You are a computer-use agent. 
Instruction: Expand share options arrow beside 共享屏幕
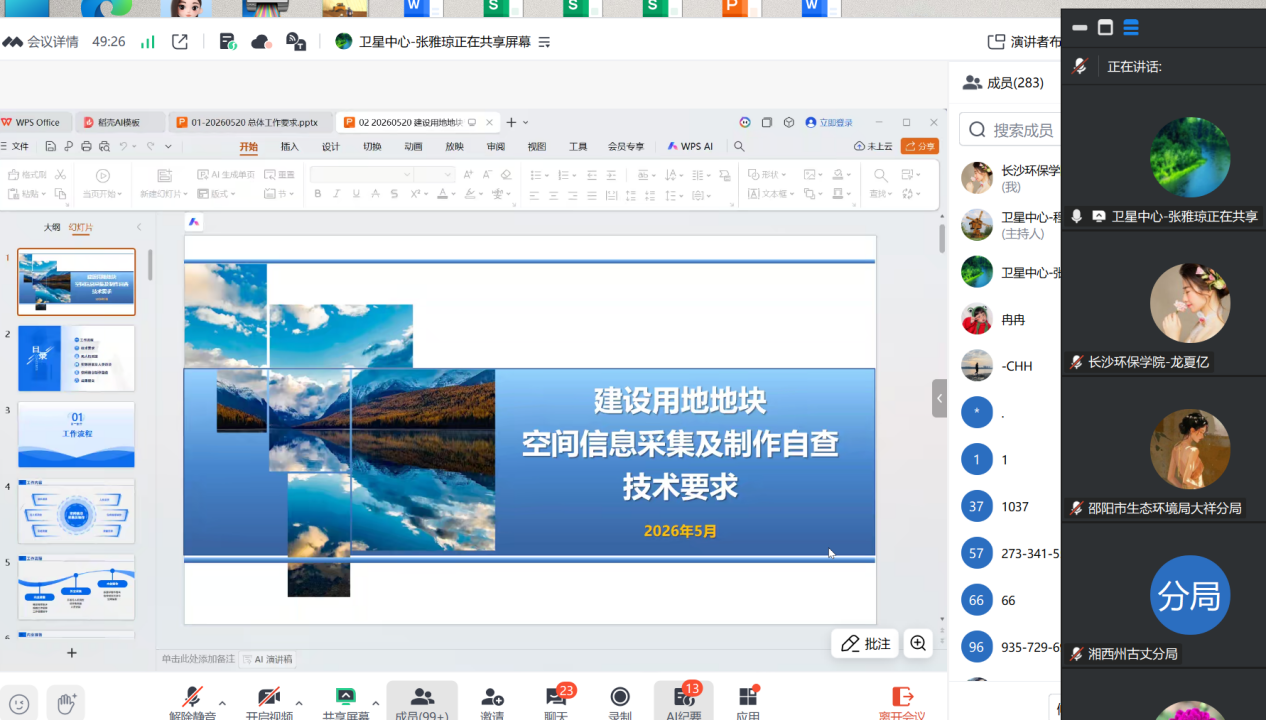tap(376, 704)
